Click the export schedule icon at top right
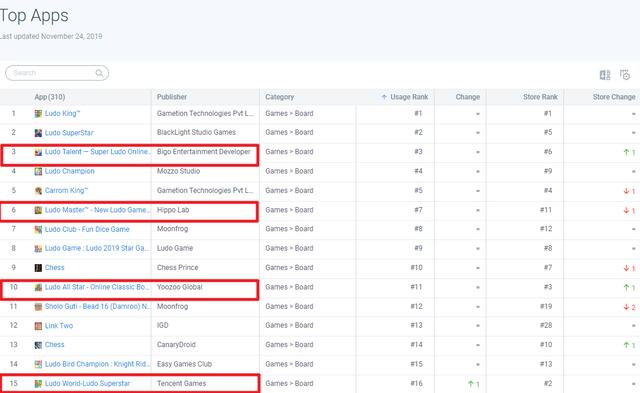The image size is (640, 393). click(x=624, y=75)
